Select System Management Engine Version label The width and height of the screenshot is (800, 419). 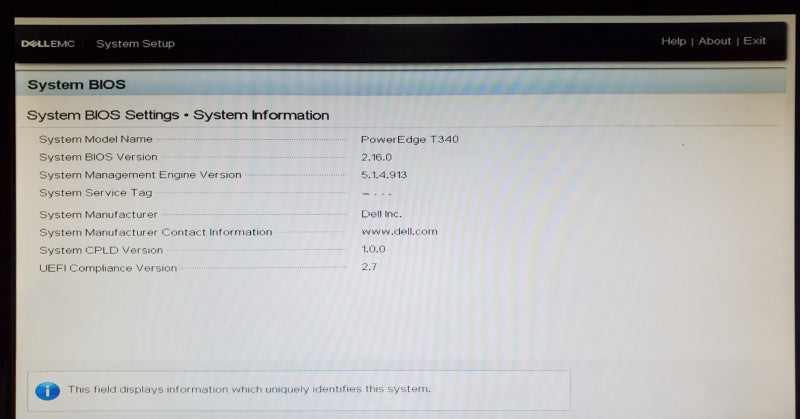click(140, 175)
